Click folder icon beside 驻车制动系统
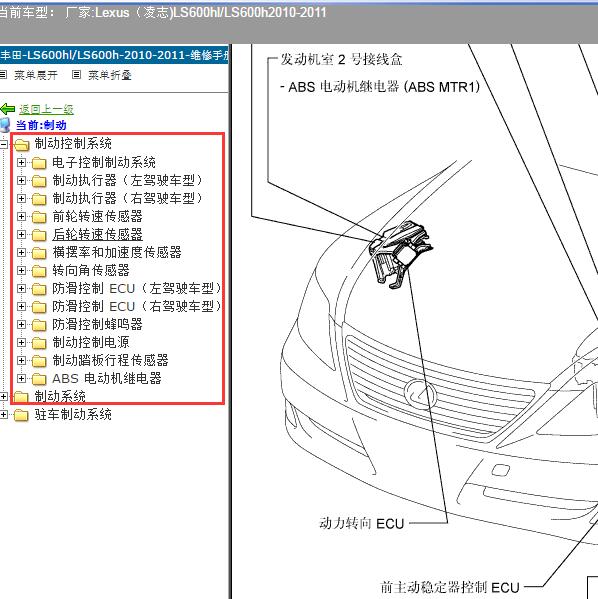 (21, 415)
